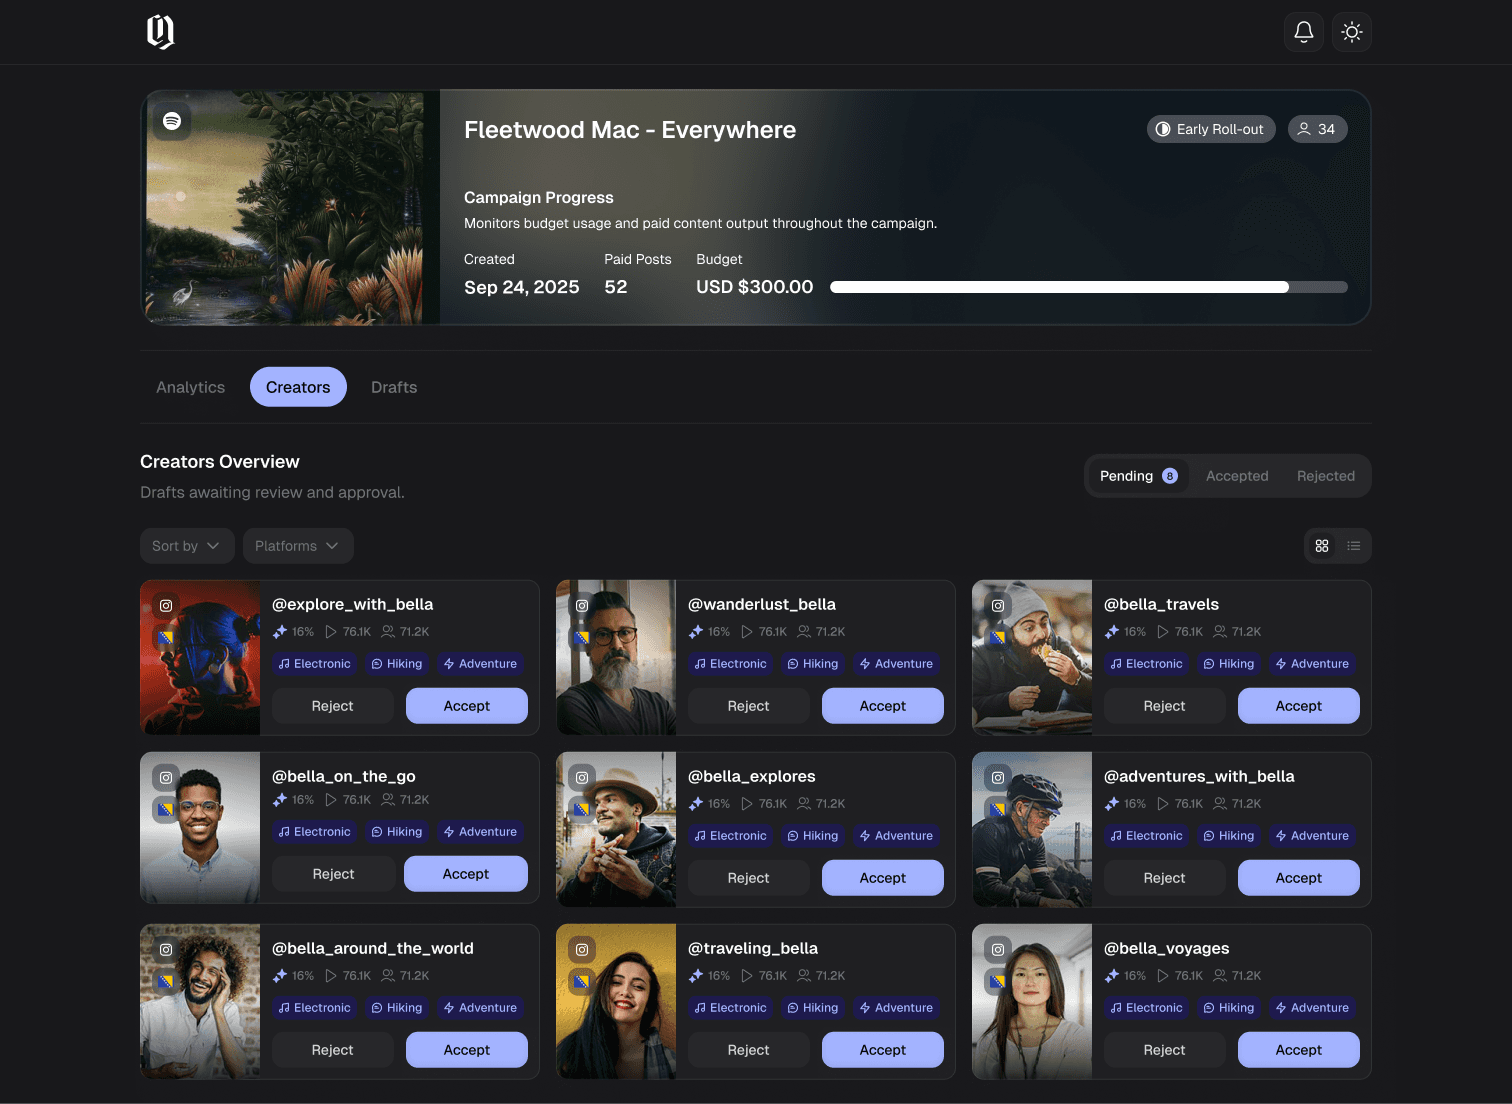Reject @bella_around_the_world

tap(333, 1050)
